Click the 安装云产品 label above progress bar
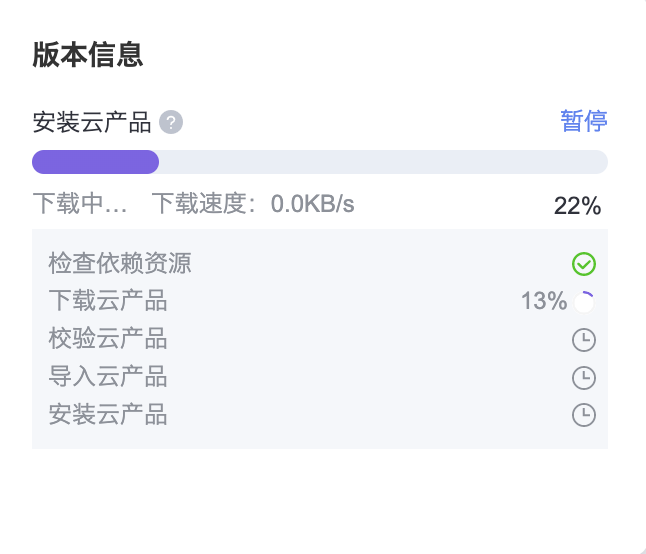The width and height of the screenshot is (646, 554). click(x=92, y=122)
